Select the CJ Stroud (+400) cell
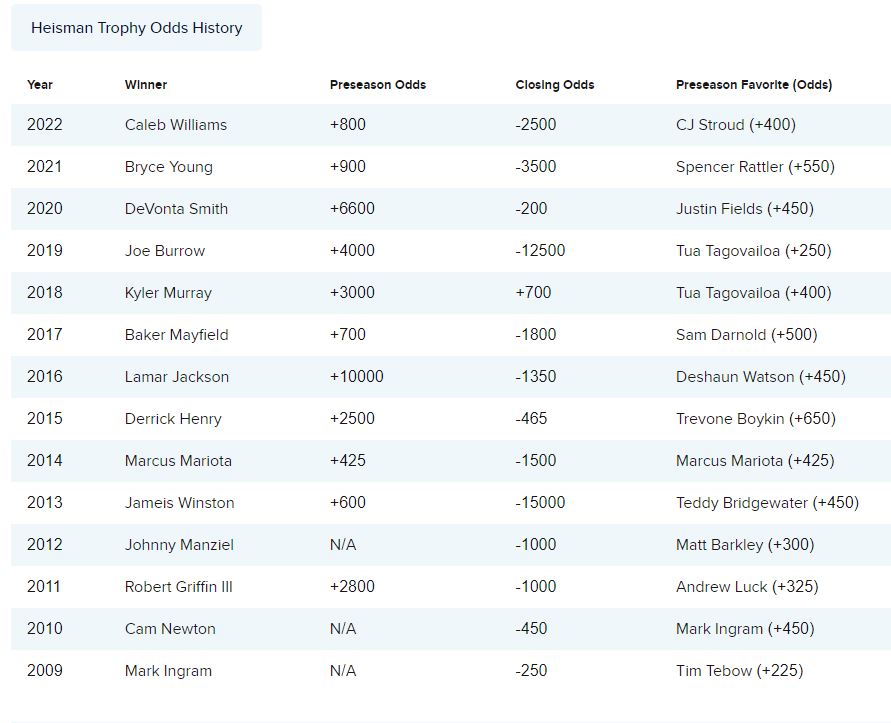Screen dimensions: 891x723 [x=736, y=124]
